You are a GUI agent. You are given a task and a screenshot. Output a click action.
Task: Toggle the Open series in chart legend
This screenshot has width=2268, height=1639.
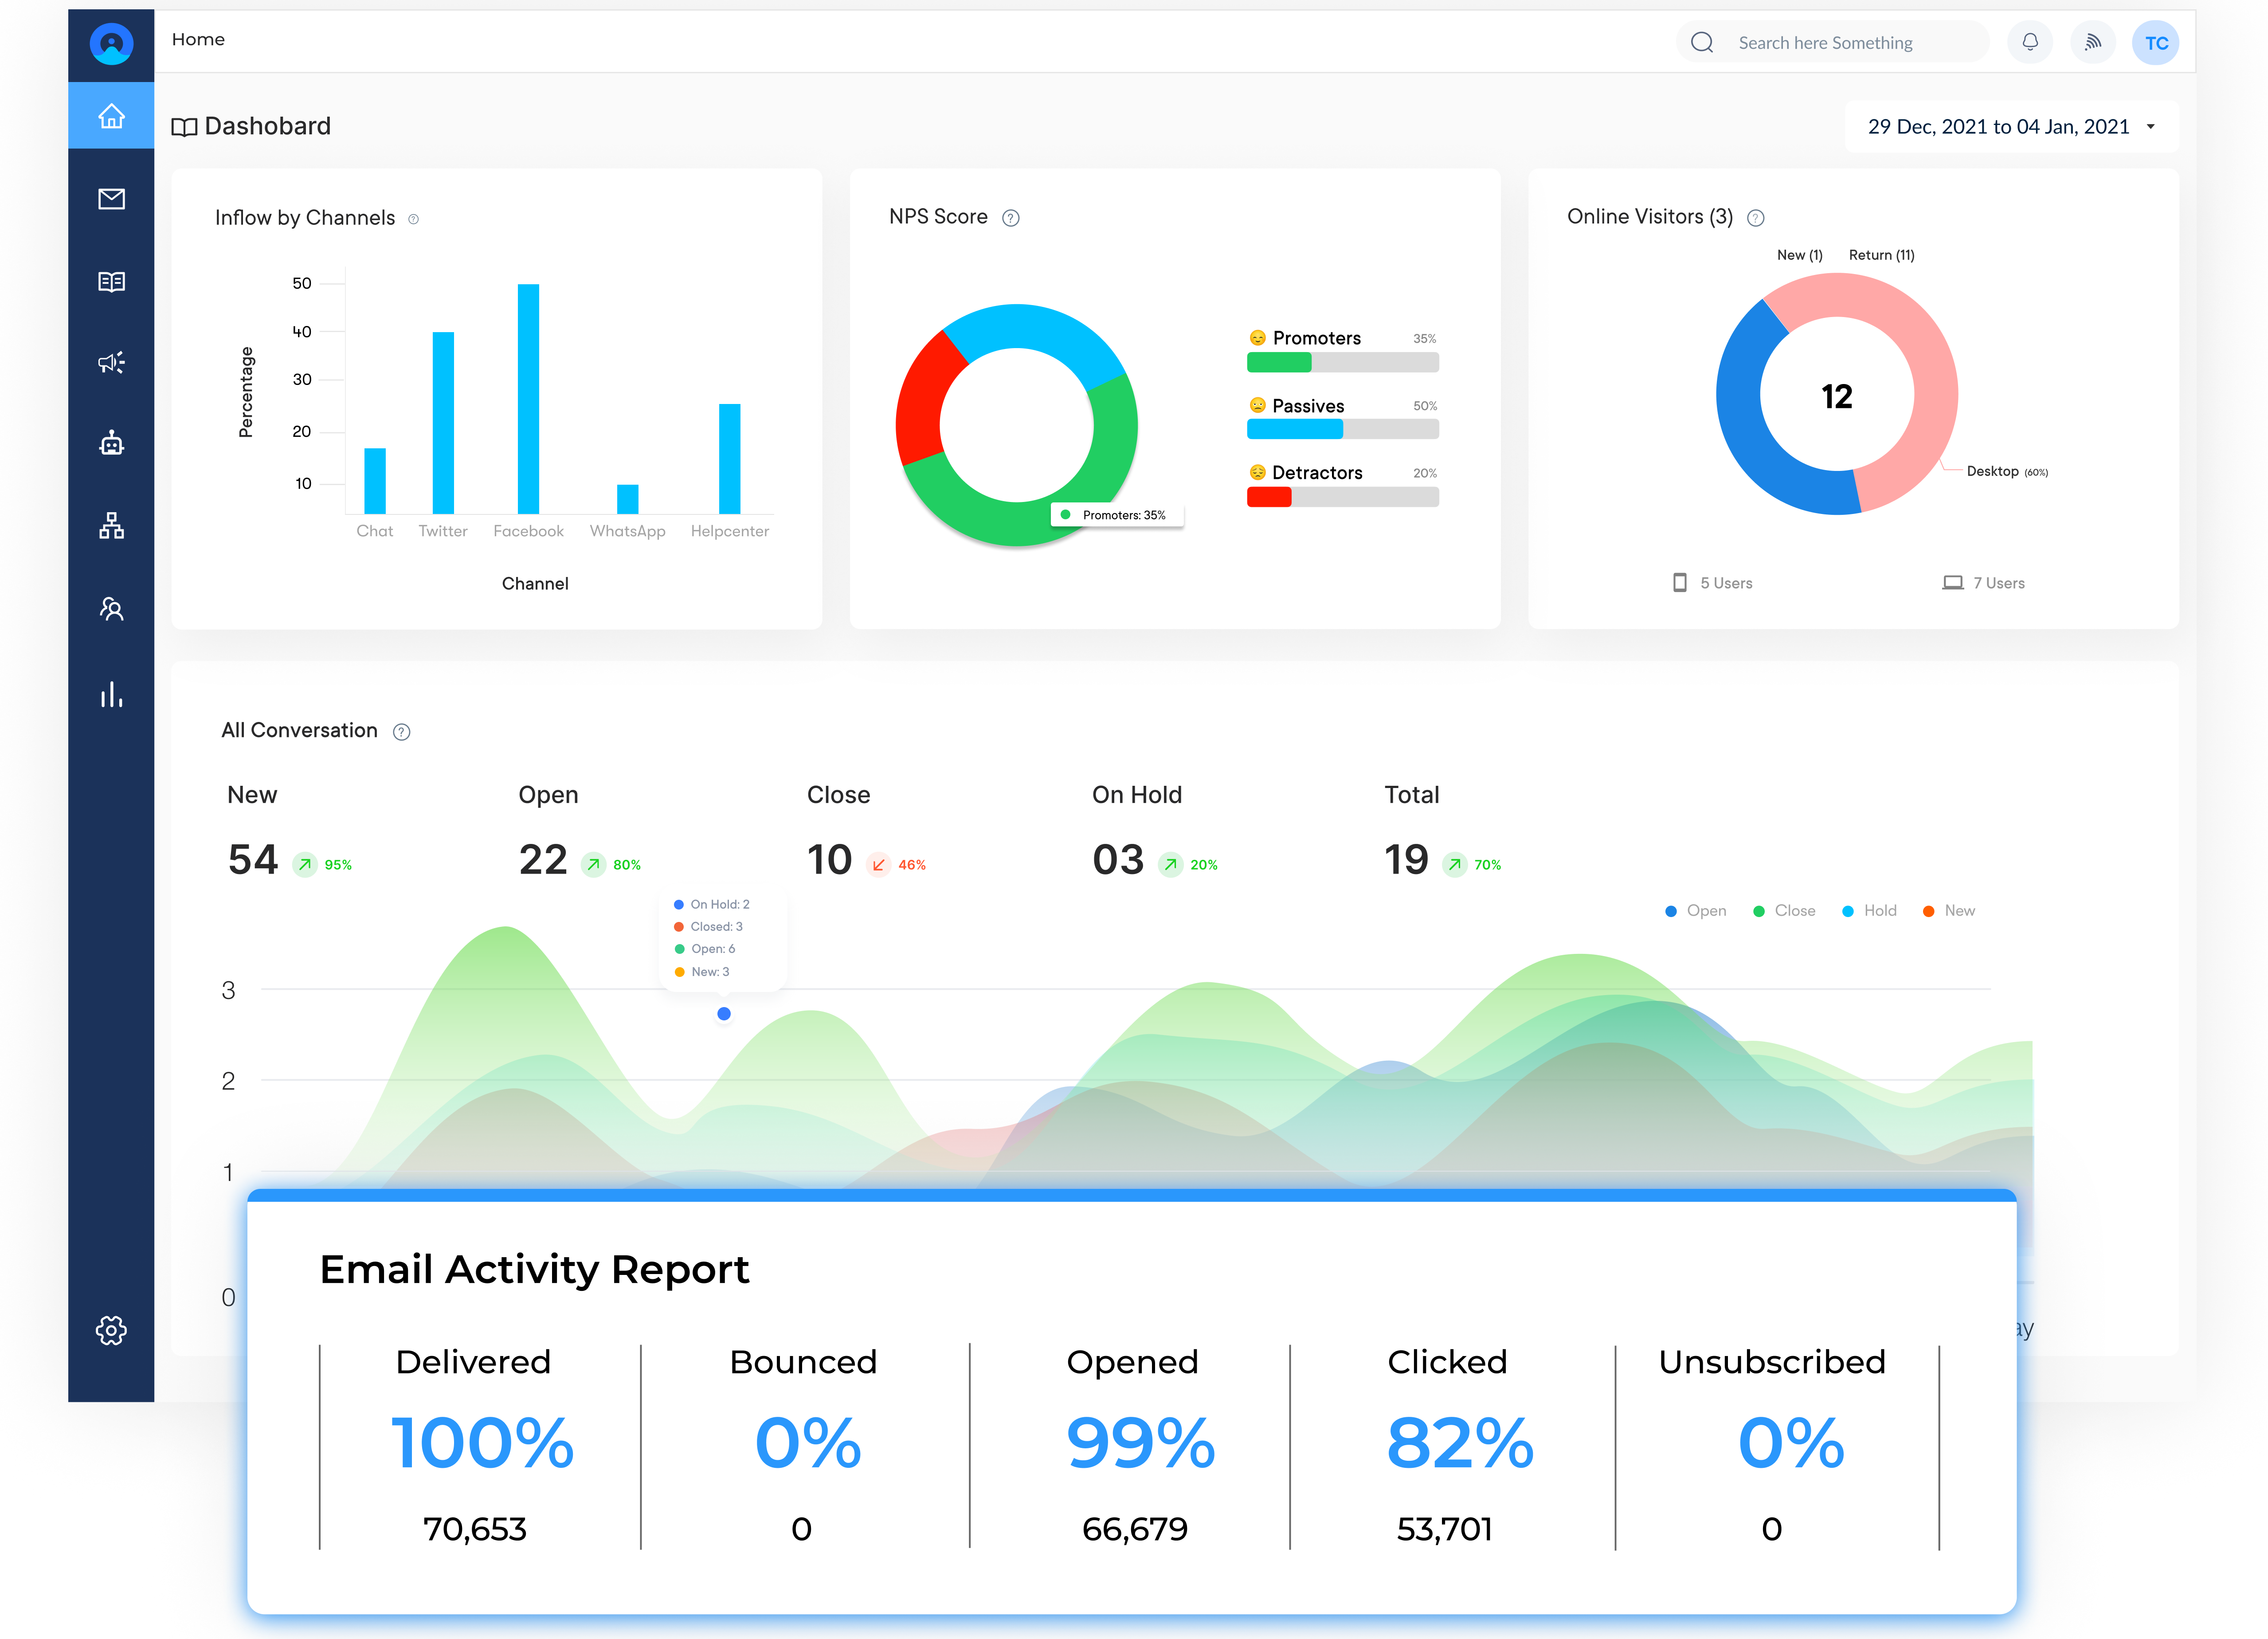(x=1696, y=910)
